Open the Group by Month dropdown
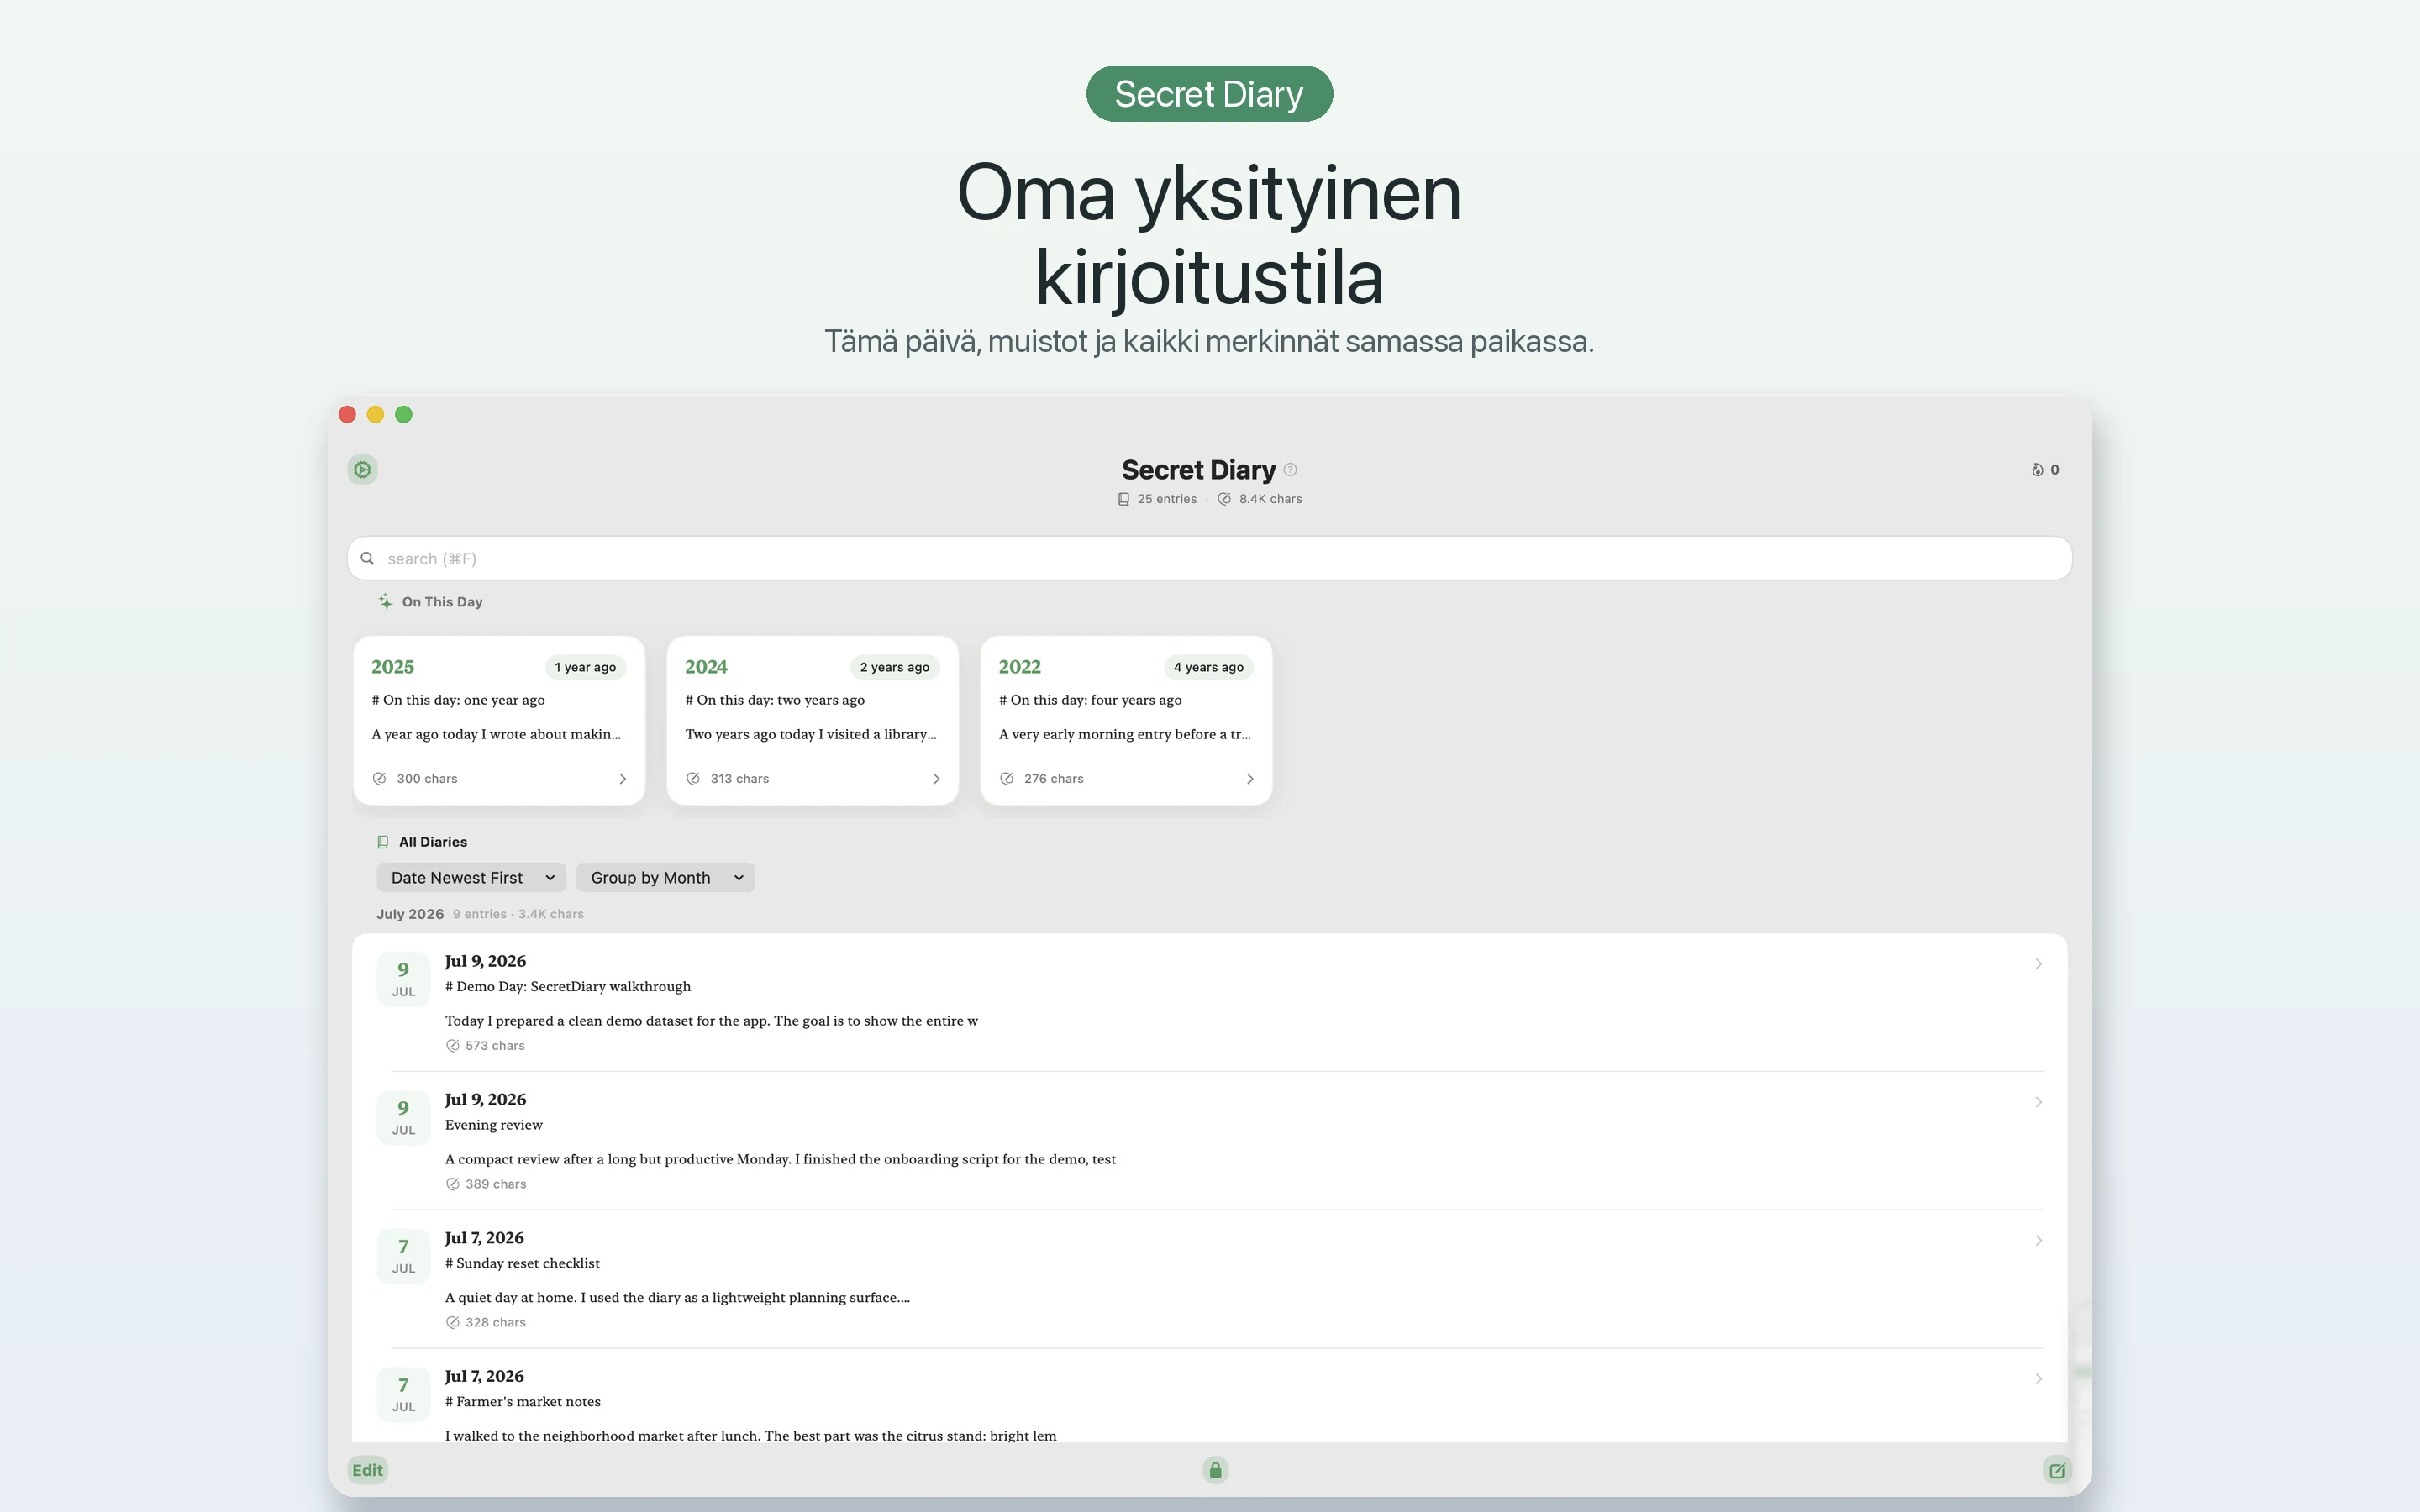2420x1512 pixels. 665,877
